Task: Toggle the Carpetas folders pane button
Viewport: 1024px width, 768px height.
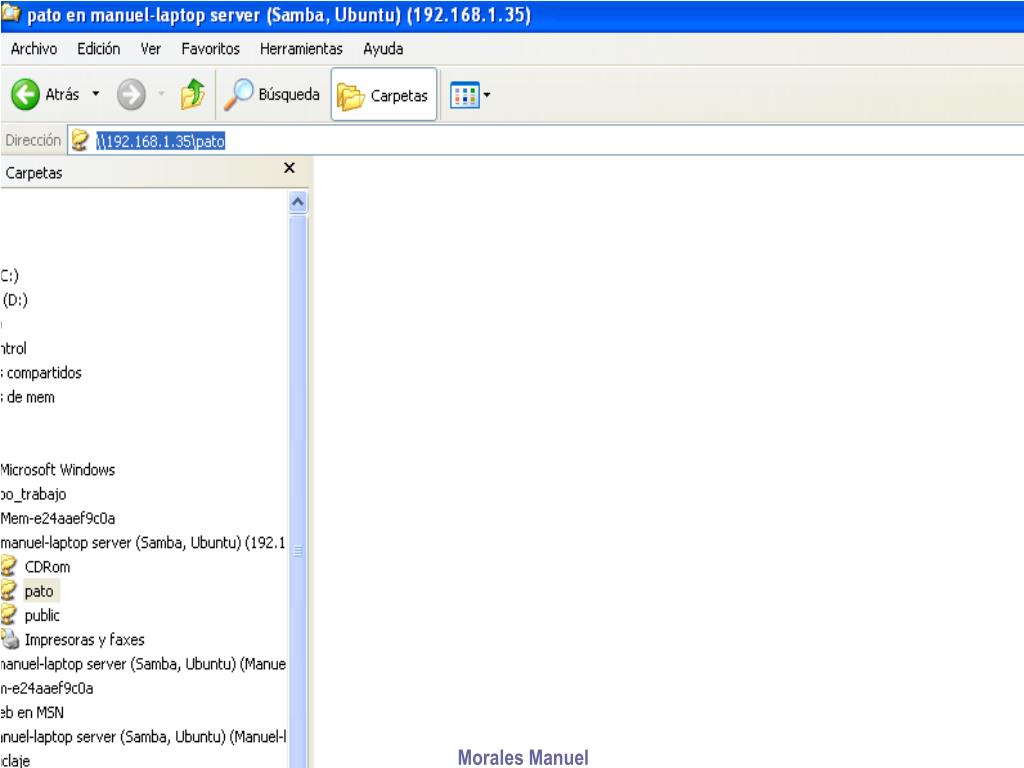Action: [x=383, y=95]
